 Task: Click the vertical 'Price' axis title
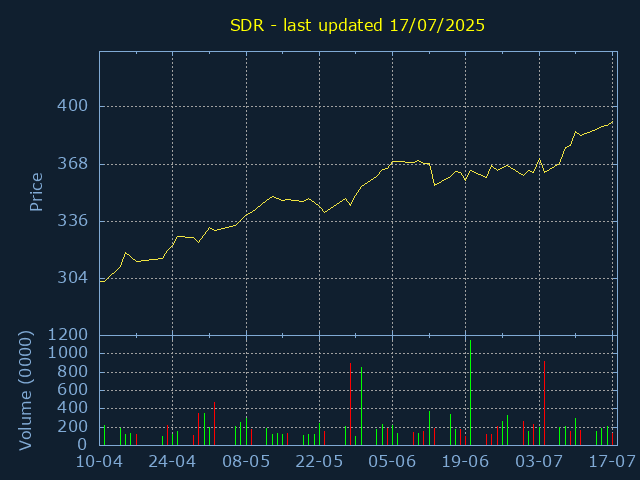36,192
